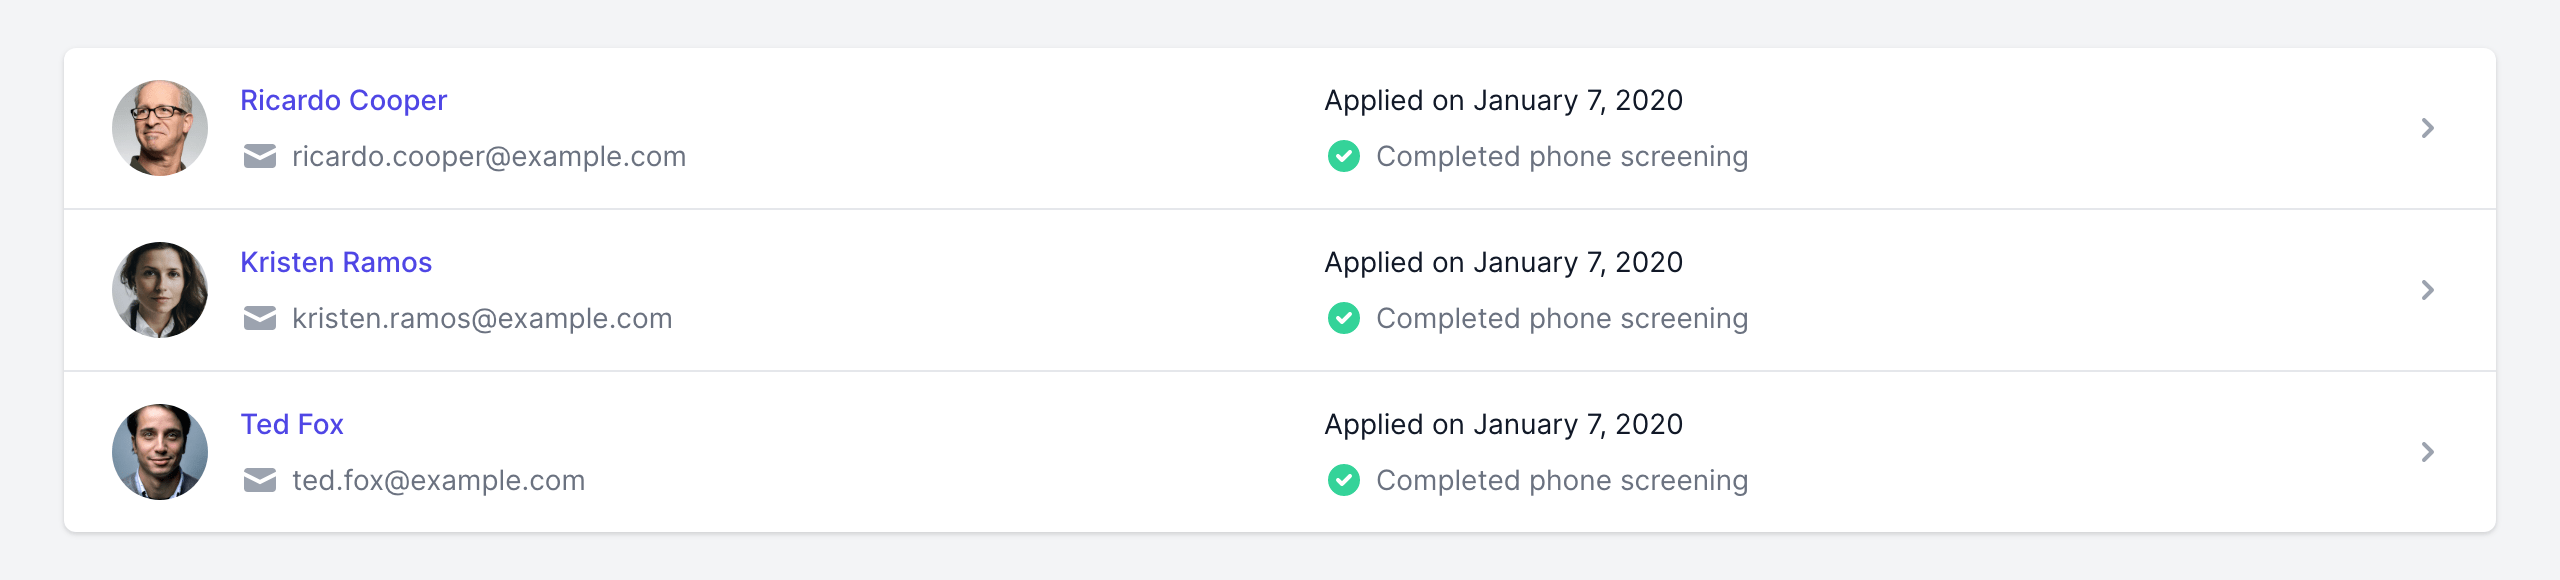
Task: Click the ted.fox@example.com email text
Action: click(438, 481)
